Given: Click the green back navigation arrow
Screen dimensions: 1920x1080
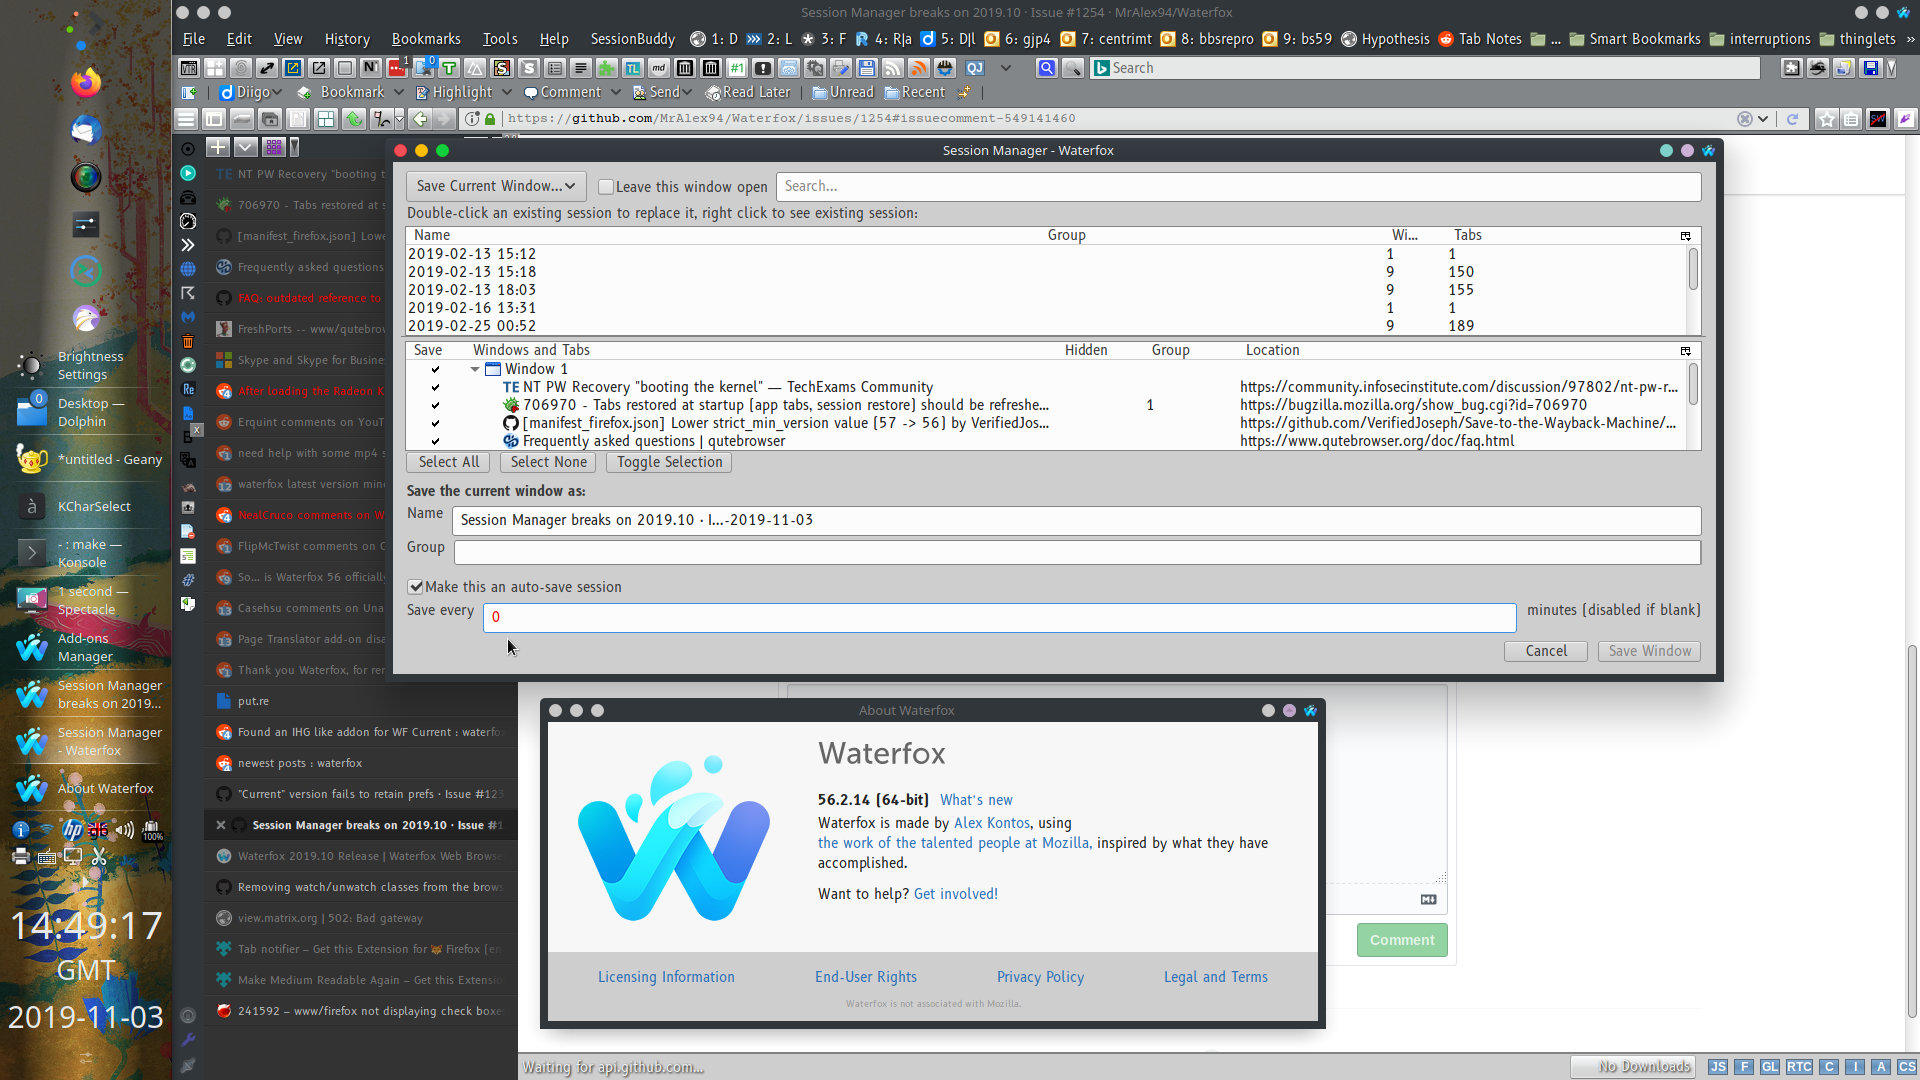Looking at the screenshot, I should click(419, 118).
